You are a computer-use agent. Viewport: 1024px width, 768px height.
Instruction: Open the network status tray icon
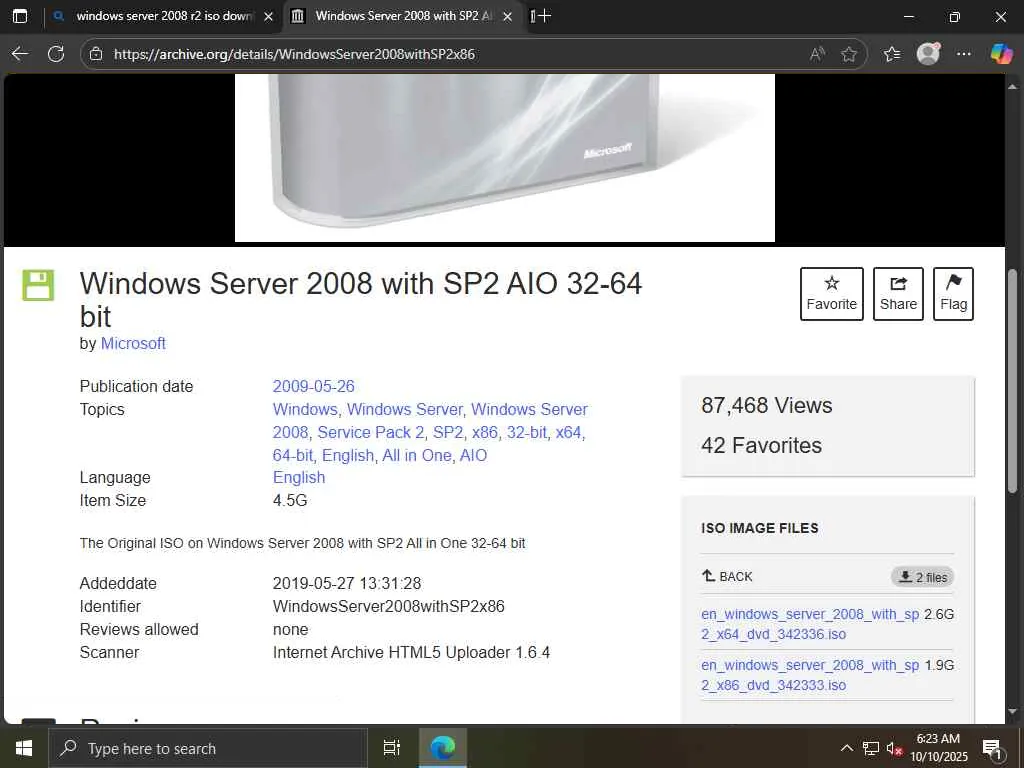(871, 748)
